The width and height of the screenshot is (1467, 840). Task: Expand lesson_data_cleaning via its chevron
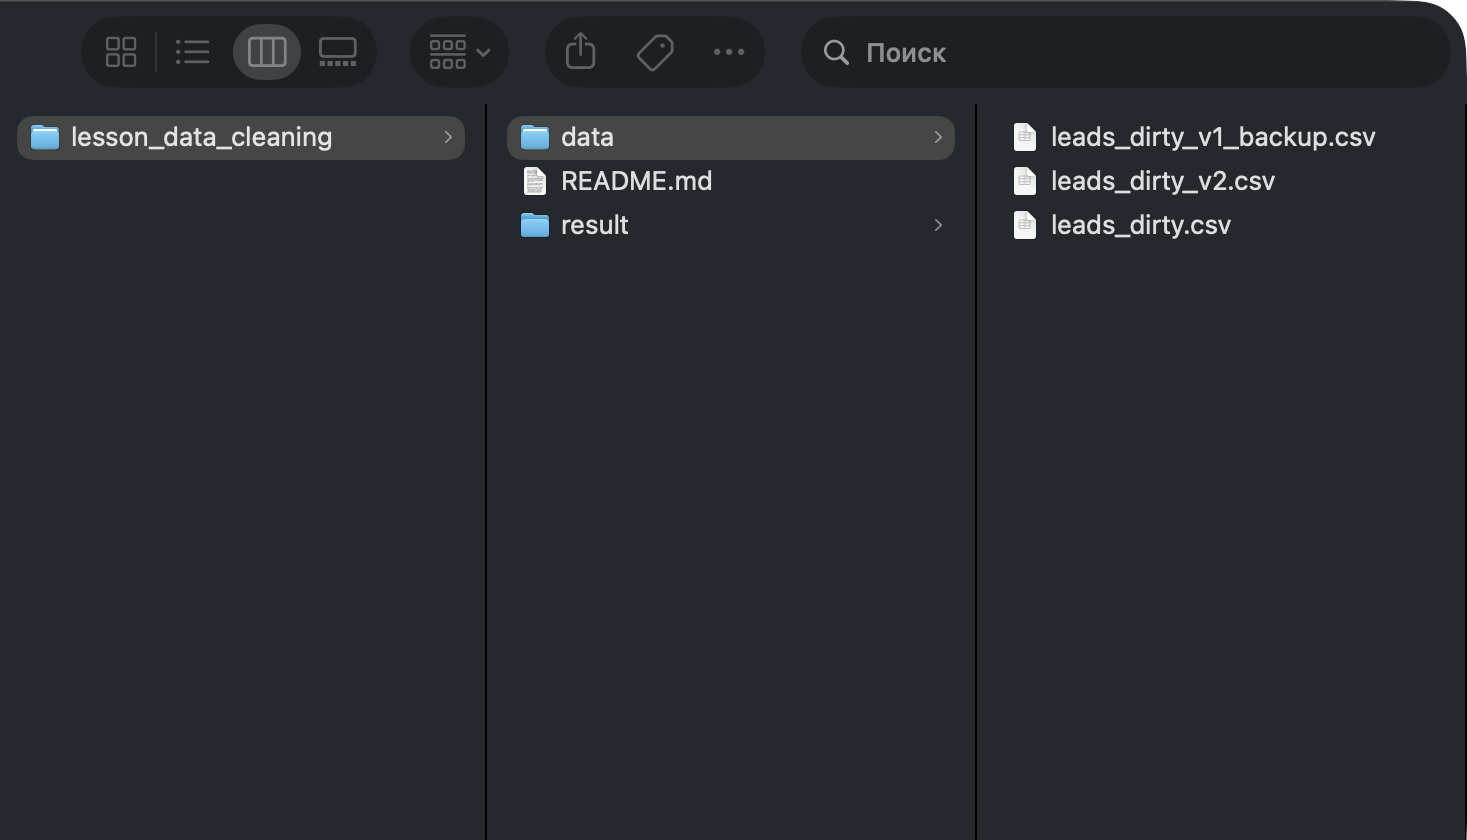click(448, 137)
